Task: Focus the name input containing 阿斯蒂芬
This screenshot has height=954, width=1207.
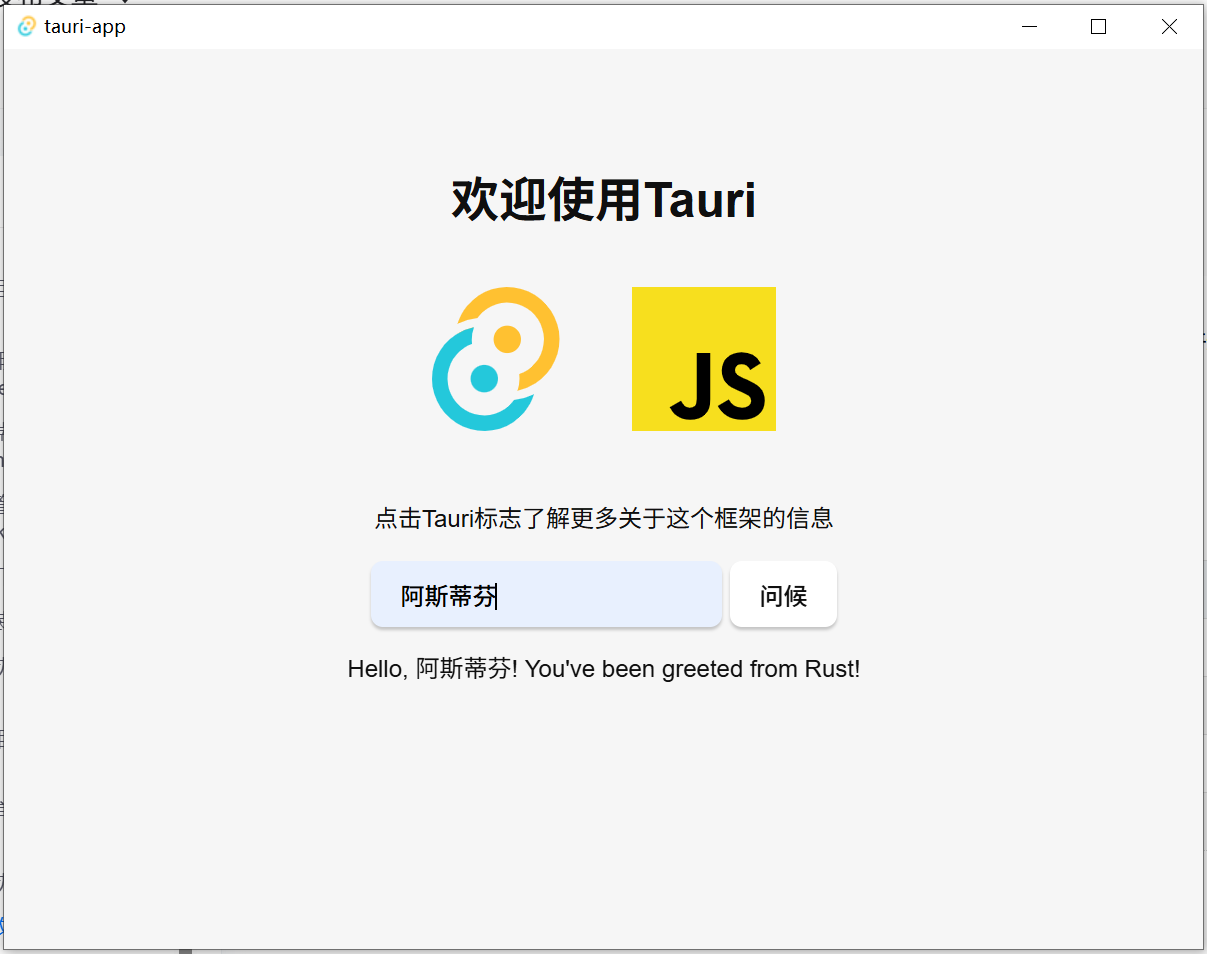Action: point(546,595)
